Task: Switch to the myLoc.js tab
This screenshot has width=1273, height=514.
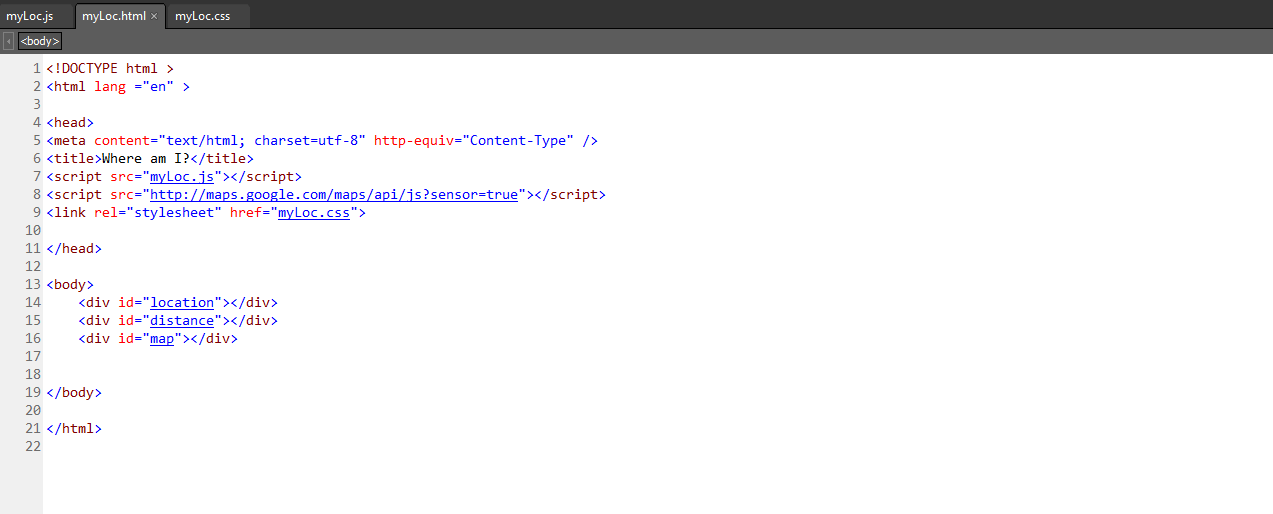Action: 30,16
